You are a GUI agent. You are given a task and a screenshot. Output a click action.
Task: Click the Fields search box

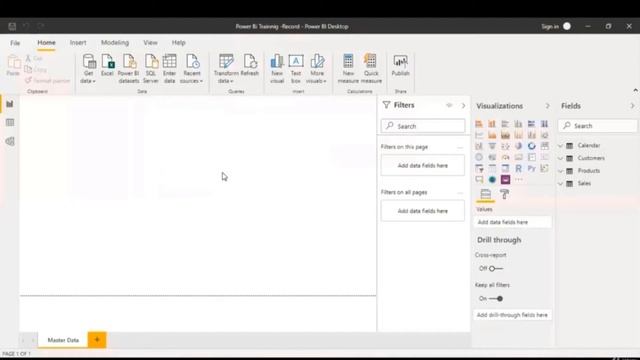[598, 126]
